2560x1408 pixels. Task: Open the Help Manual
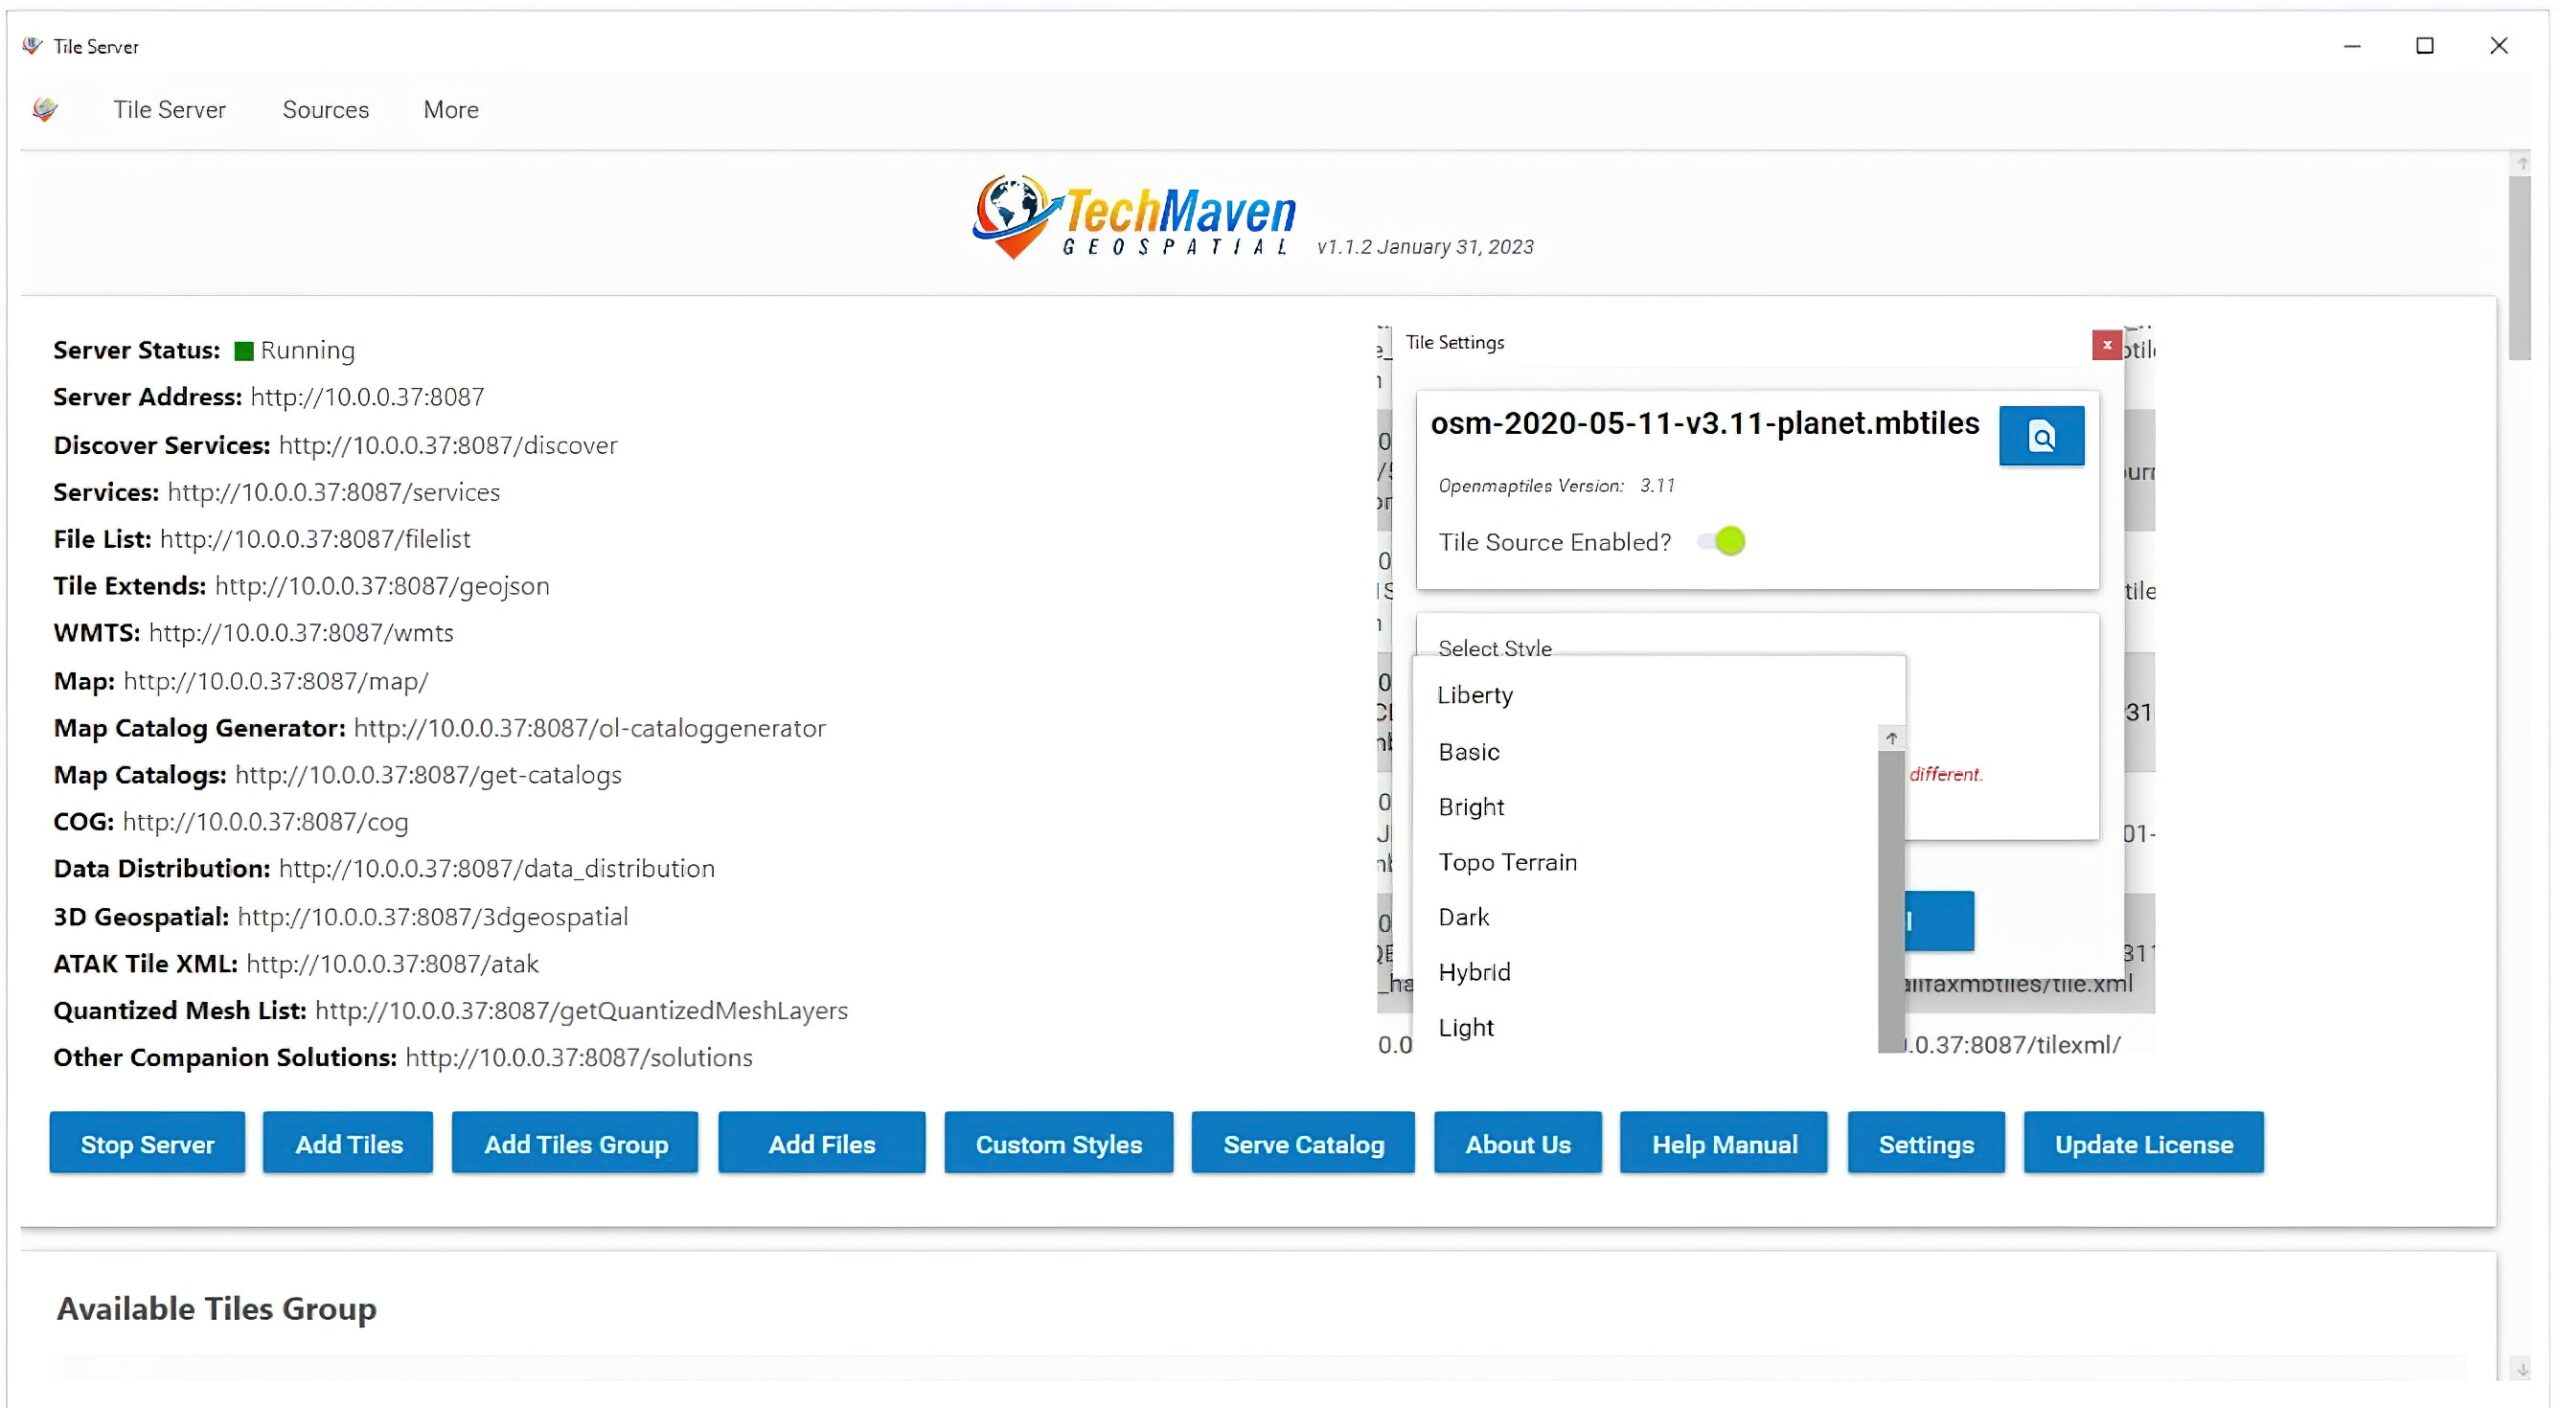coord(1724,1143)
